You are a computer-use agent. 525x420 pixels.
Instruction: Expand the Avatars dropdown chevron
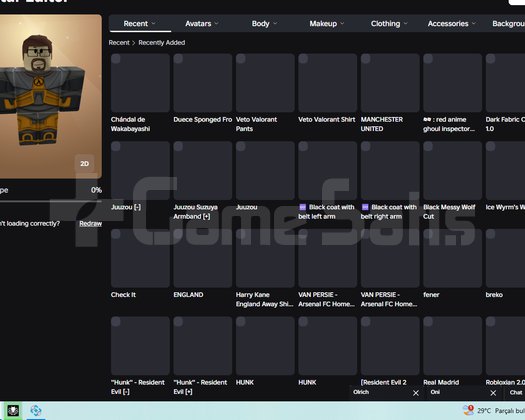point(217,23)
